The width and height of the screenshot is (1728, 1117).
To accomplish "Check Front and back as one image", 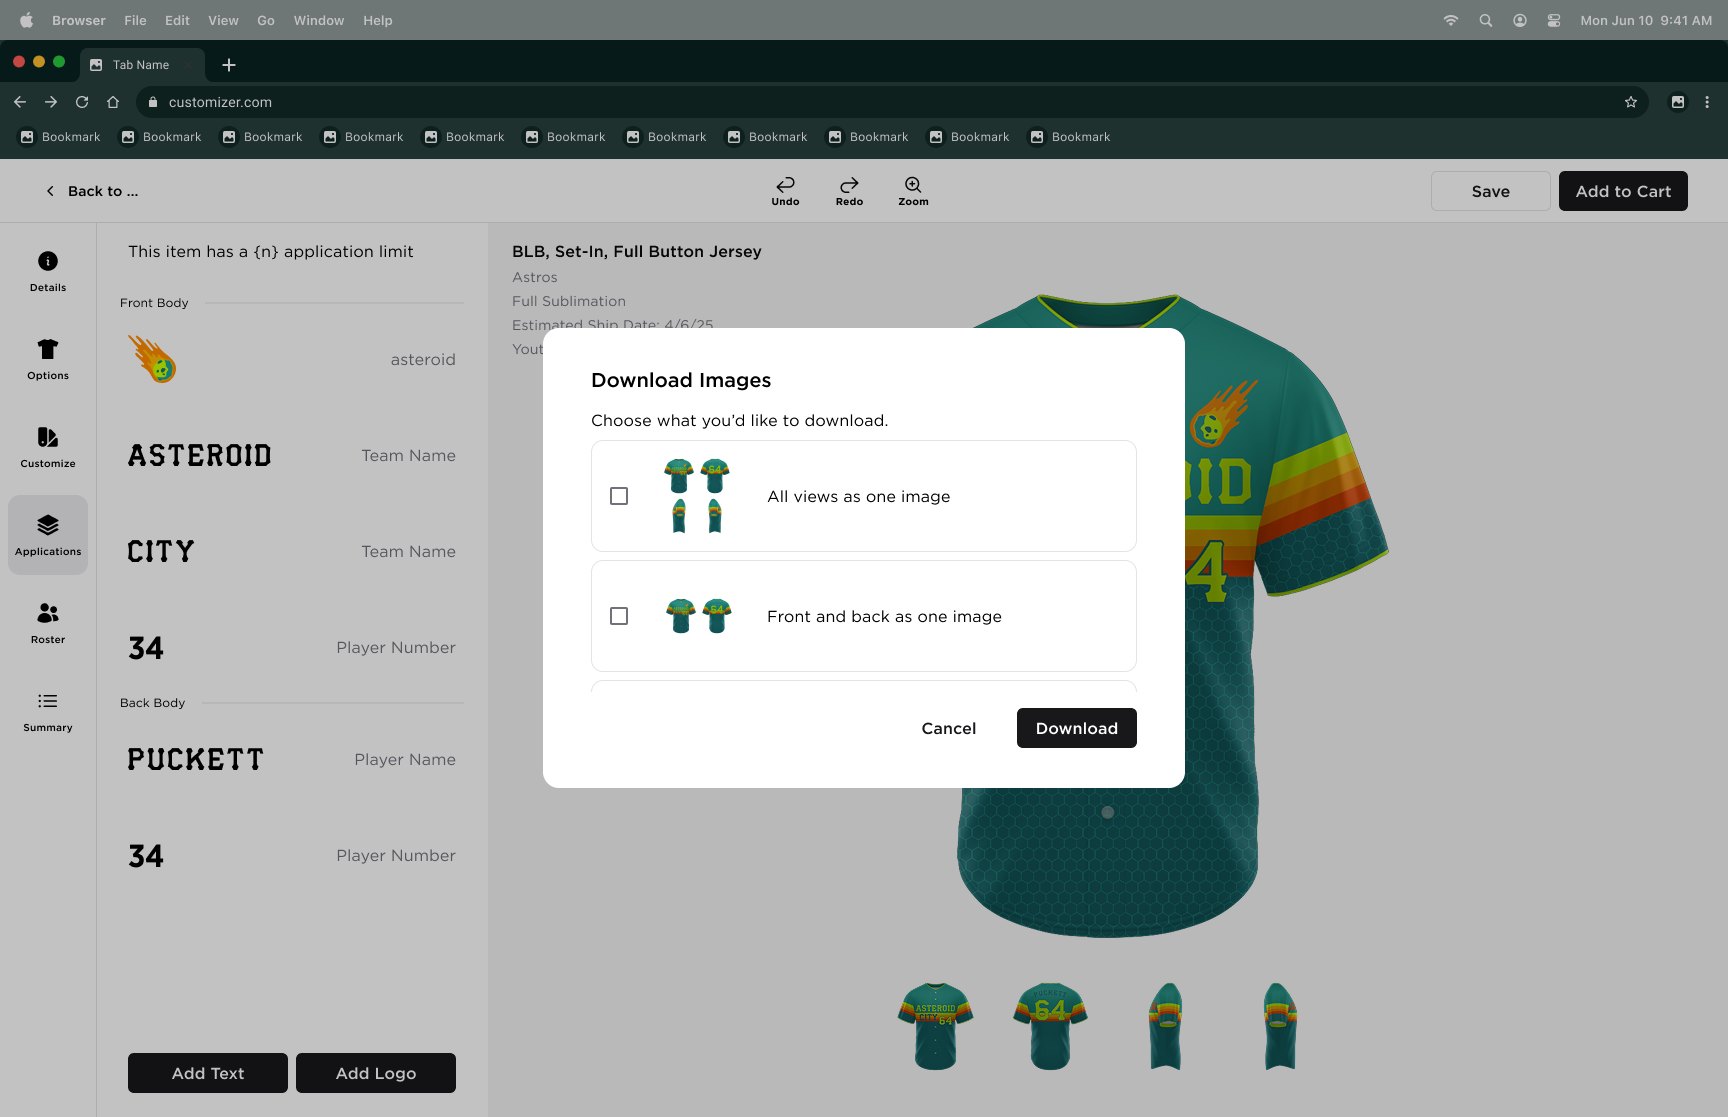I will (619, 616).
